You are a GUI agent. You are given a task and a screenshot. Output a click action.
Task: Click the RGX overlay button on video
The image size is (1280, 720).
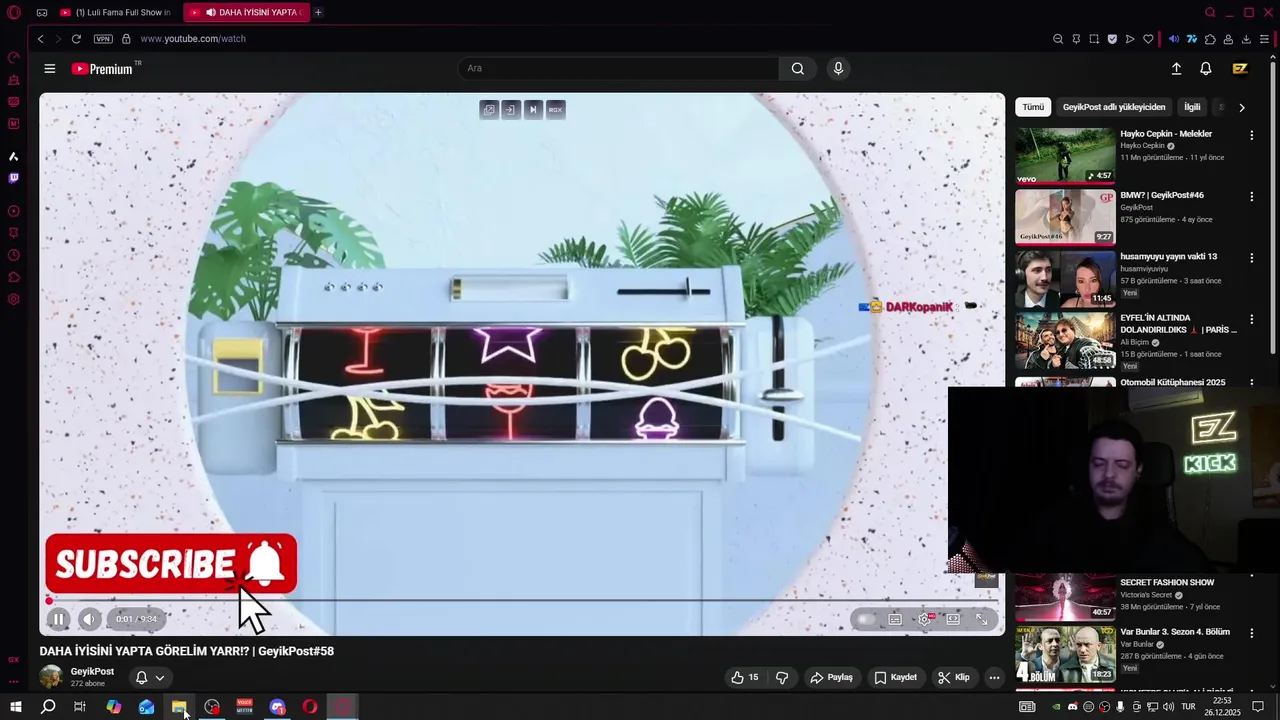[555, 109]
